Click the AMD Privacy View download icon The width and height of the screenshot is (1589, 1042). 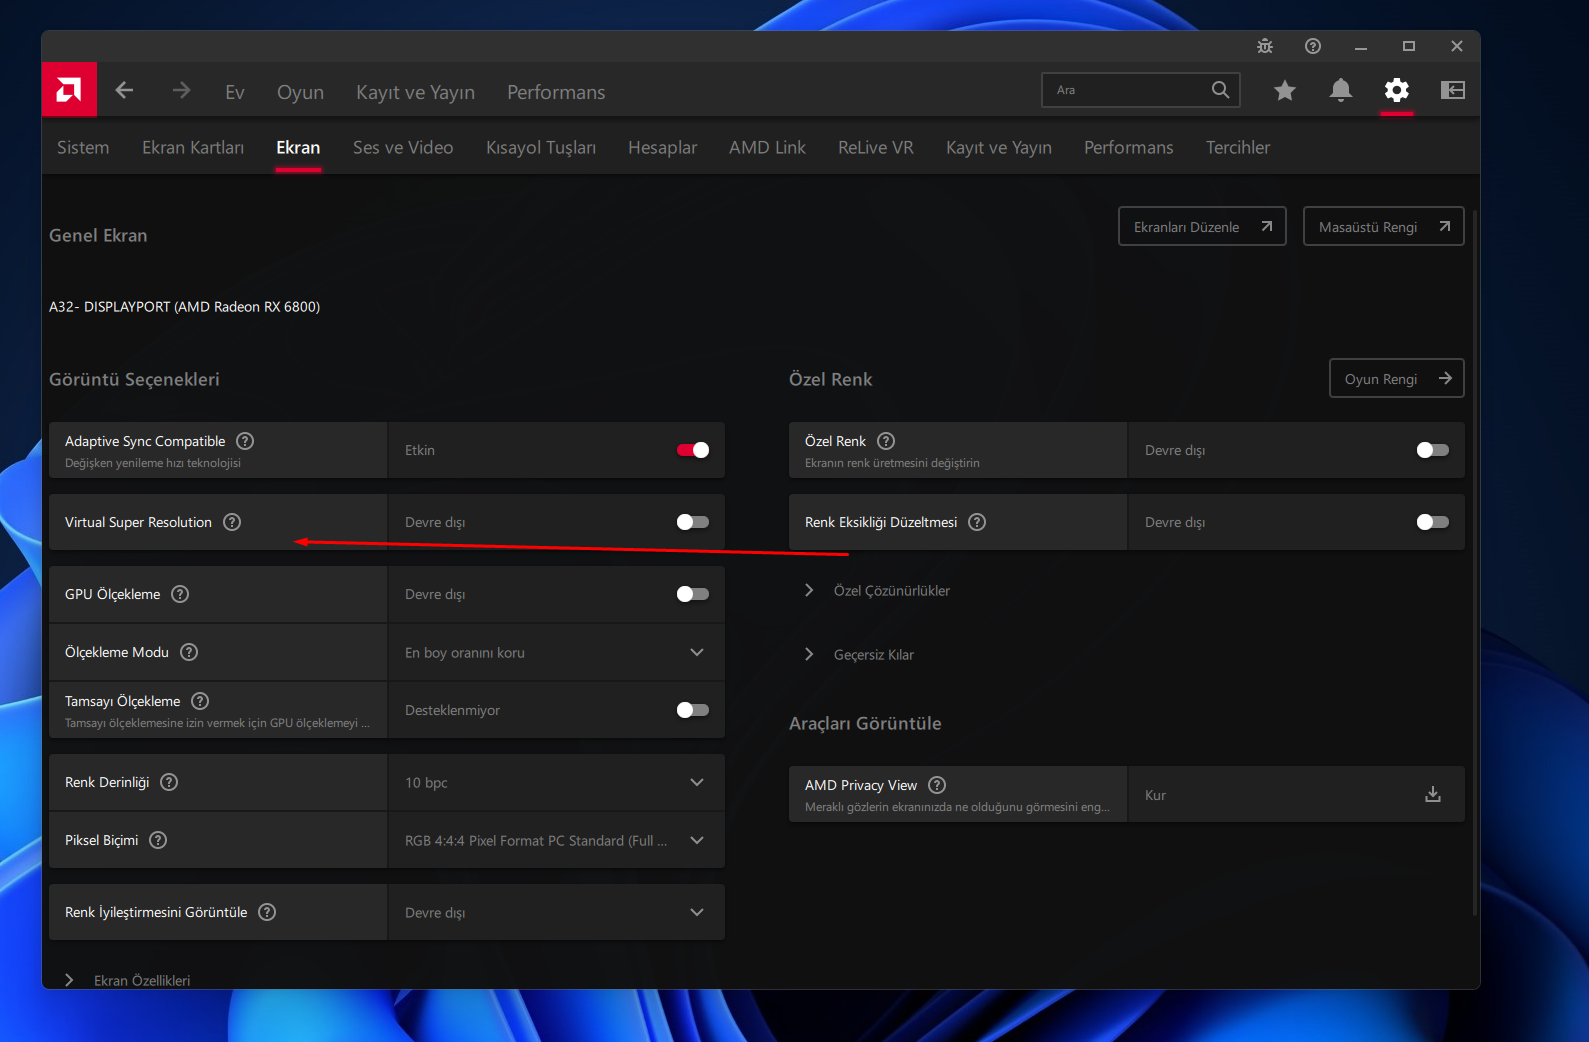tap(1432, 794)
